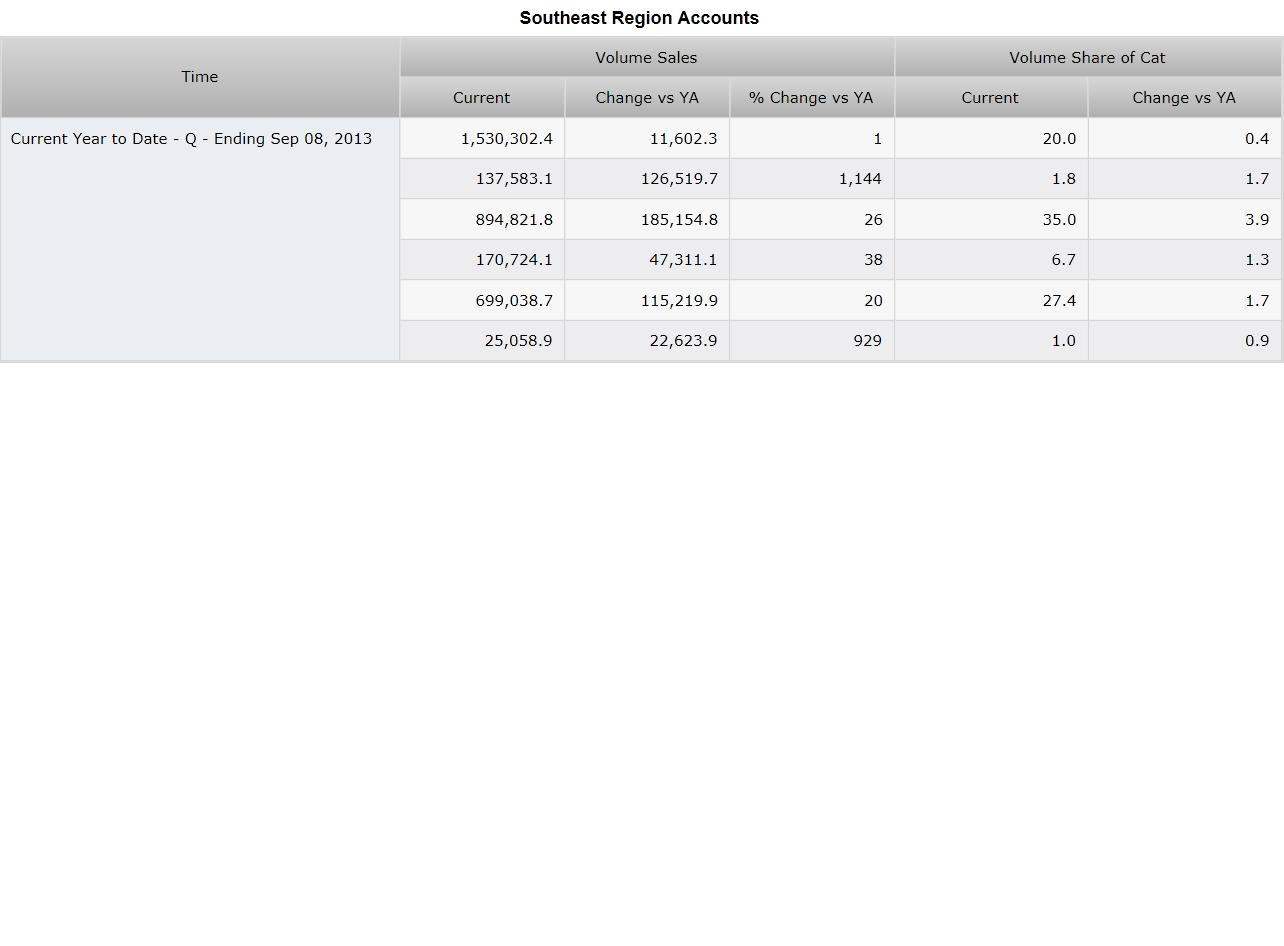The image size is (1284, 946).
Task: Click the Volume Share of Cat header
Action: click(1088, 57)
